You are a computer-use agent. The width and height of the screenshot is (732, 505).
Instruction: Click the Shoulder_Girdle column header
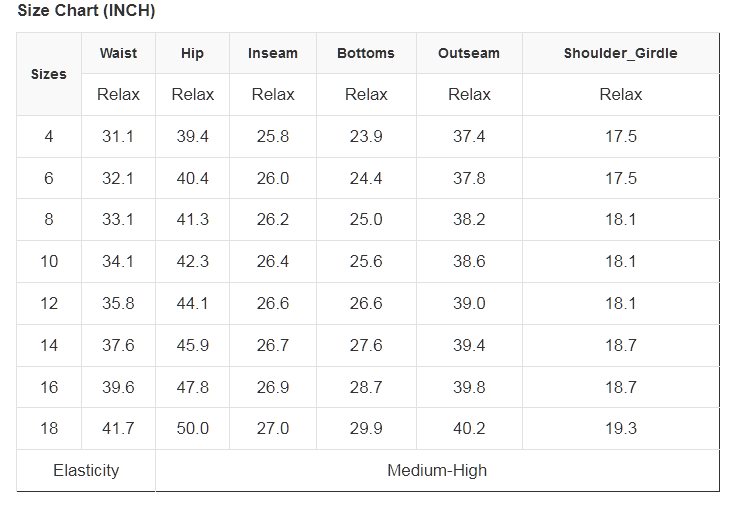(620, 53)
